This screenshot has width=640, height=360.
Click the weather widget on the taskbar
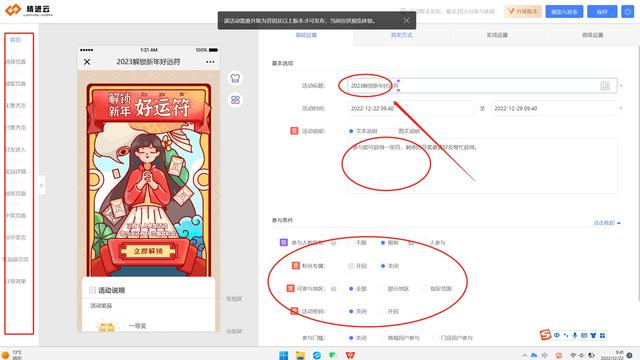tap(11, 355)
